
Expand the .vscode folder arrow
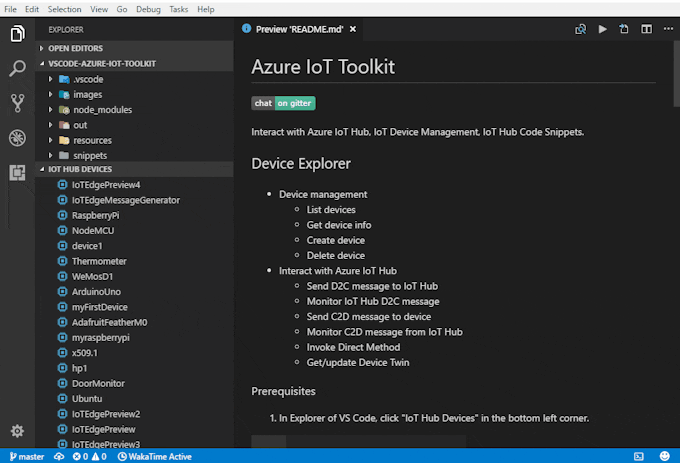coord(50,79)
